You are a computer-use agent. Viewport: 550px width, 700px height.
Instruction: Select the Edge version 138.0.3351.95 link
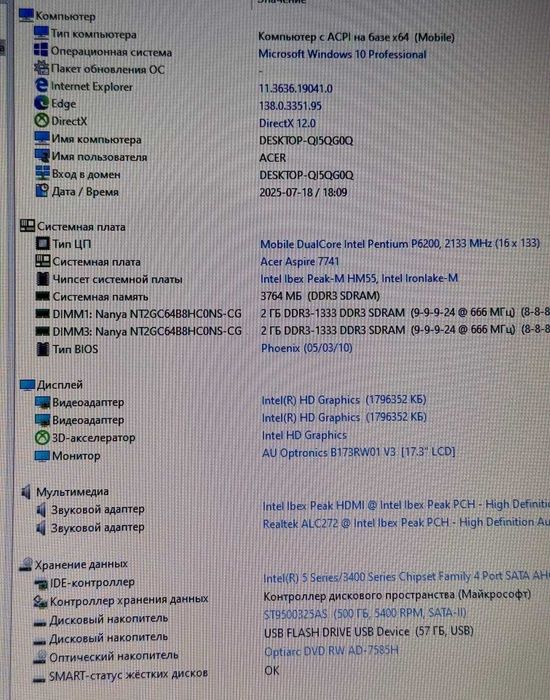pos(290,106)
